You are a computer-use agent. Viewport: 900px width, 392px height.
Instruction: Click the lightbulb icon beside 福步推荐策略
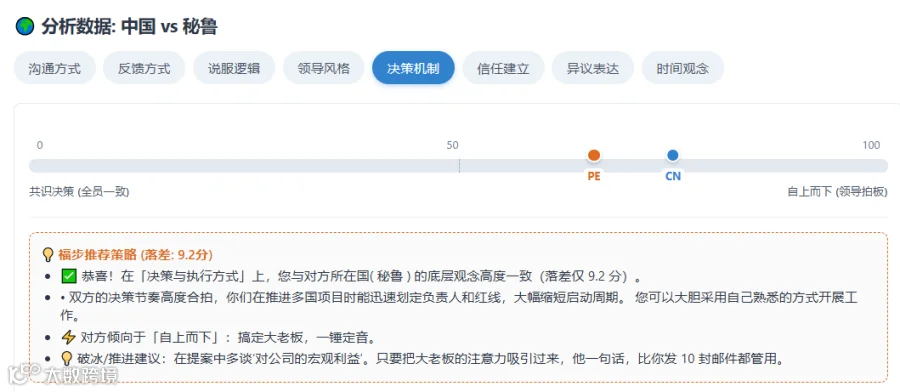pos(49,254)
